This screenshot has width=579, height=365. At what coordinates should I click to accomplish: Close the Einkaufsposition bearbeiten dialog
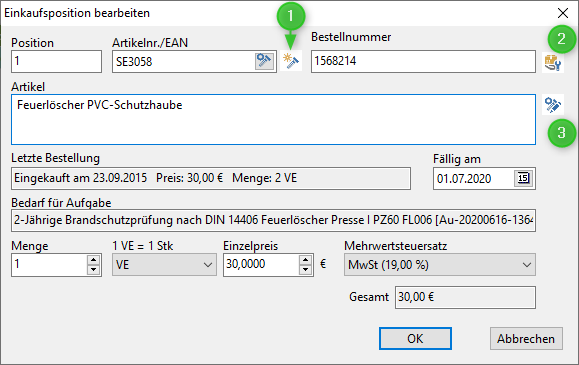563,13
